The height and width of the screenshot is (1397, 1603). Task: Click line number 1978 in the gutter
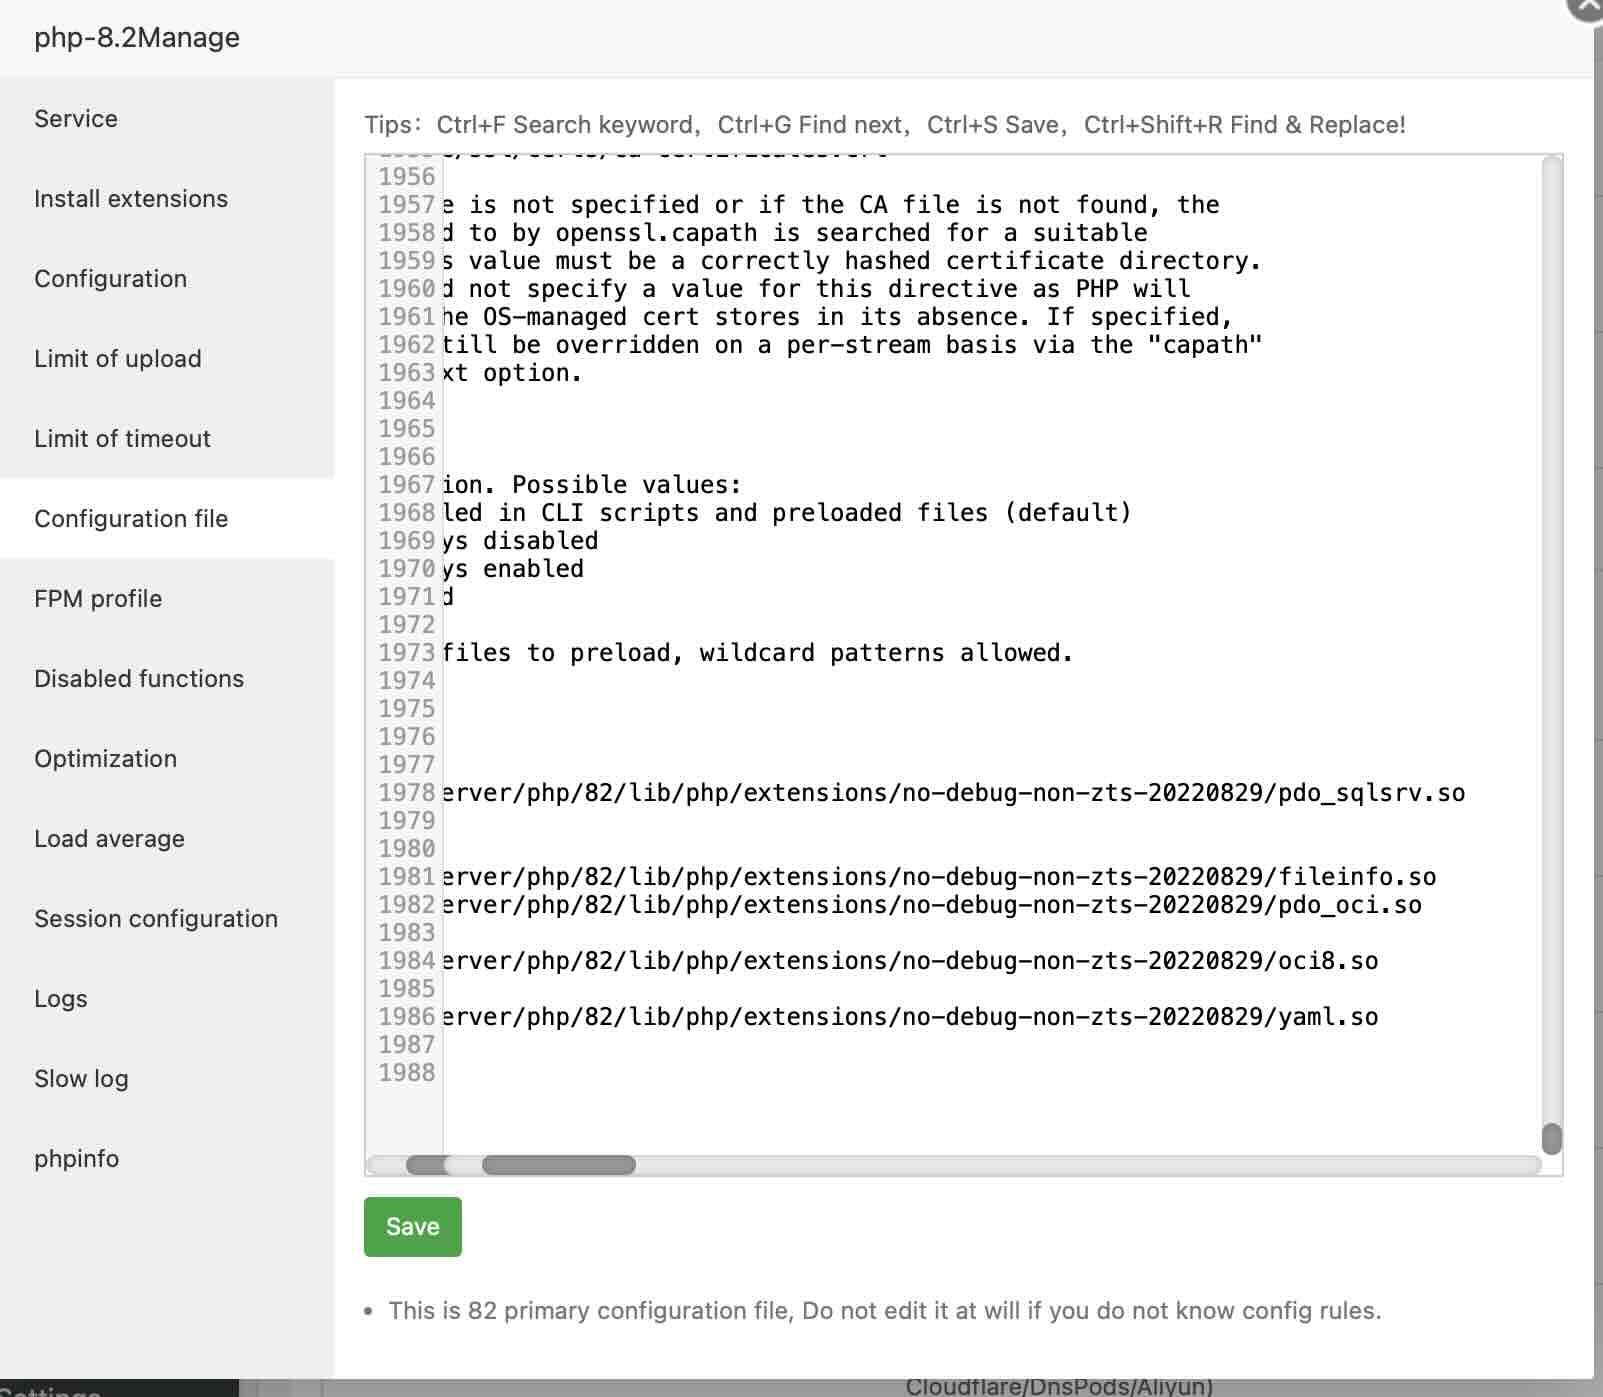[406, 793]
